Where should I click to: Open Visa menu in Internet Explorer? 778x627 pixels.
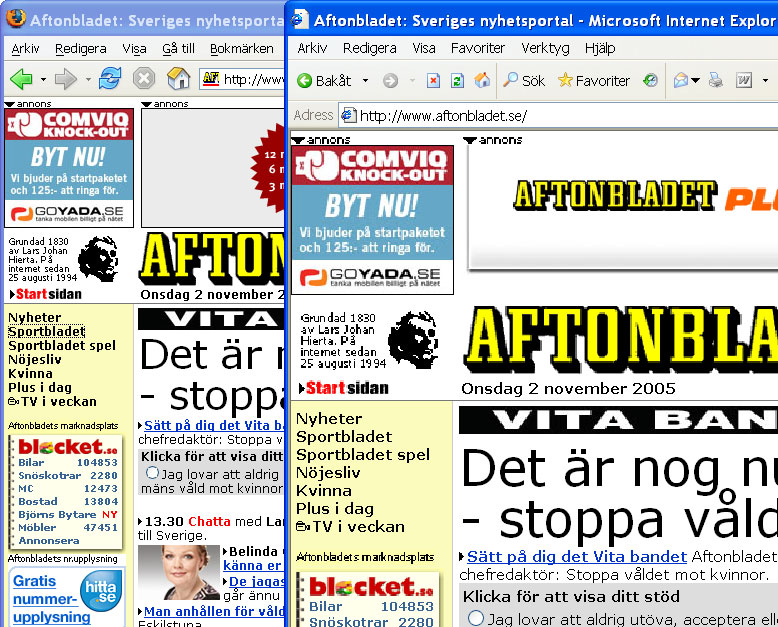click(x=424, y=48)
